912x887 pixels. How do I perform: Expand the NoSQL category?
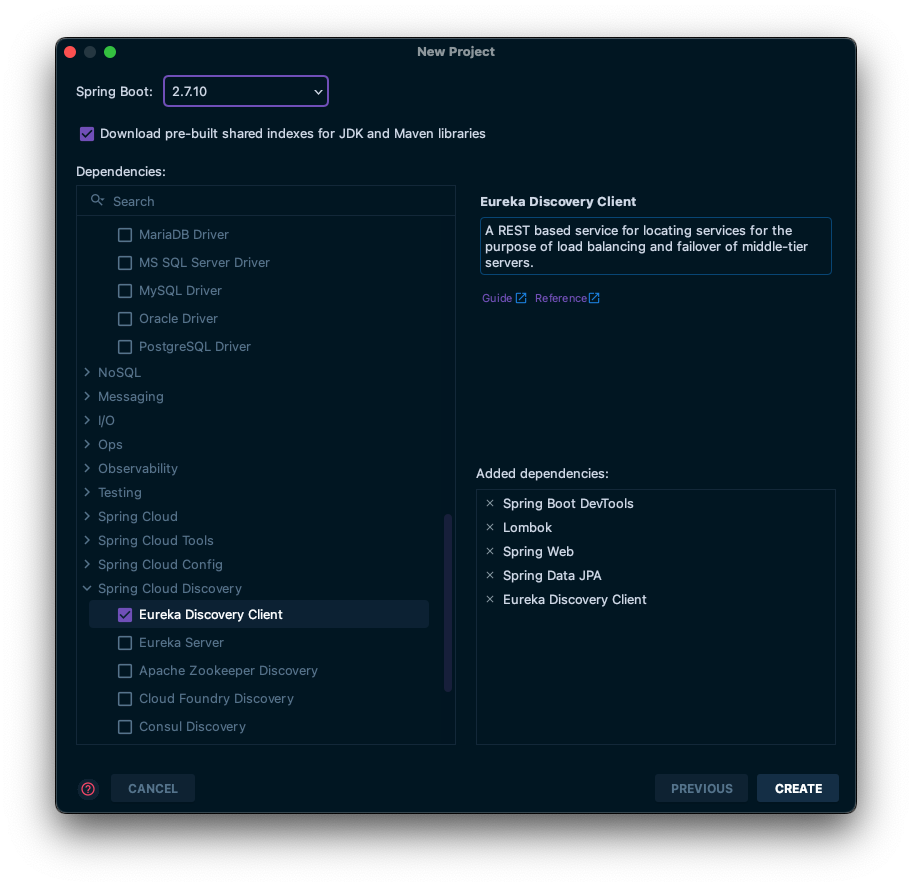click(87, 372)
